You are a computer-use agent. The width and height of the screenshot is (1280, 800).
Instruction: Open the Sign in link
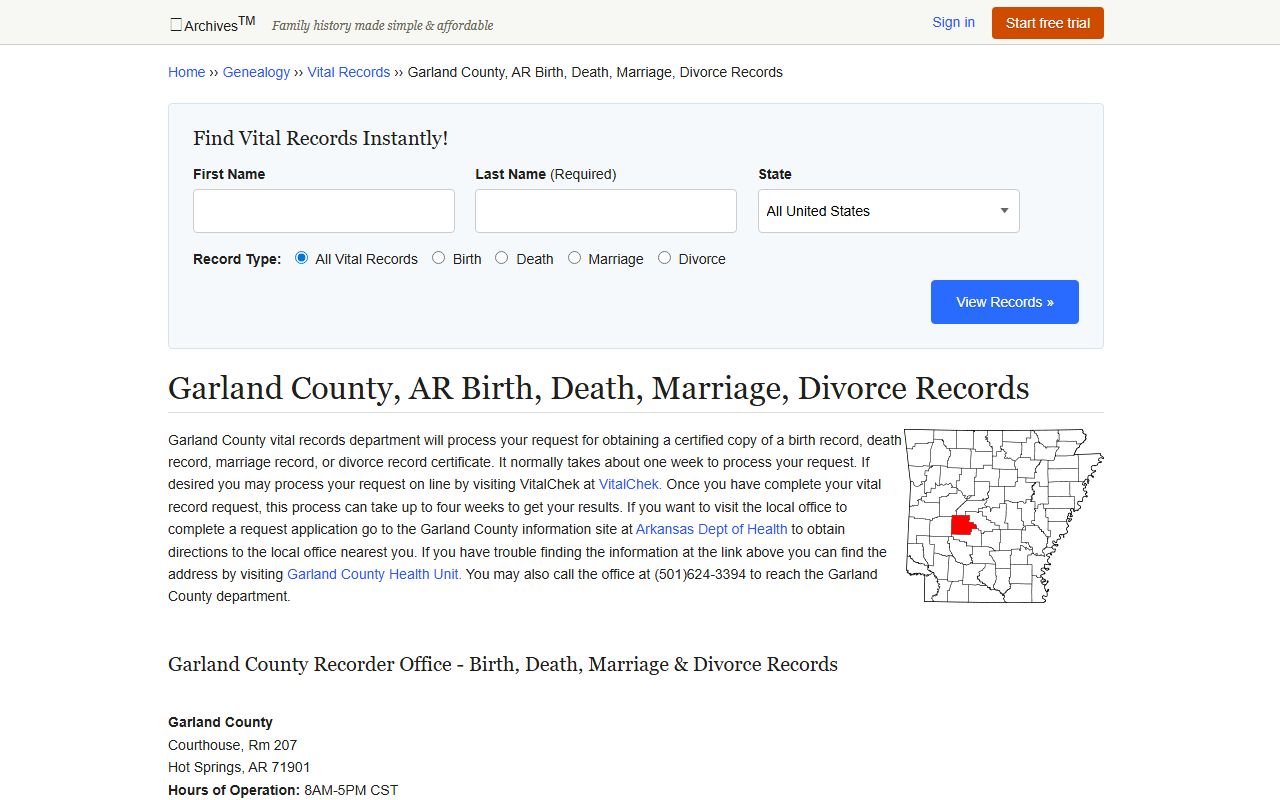pyautogui.click(x=953, y=22)
